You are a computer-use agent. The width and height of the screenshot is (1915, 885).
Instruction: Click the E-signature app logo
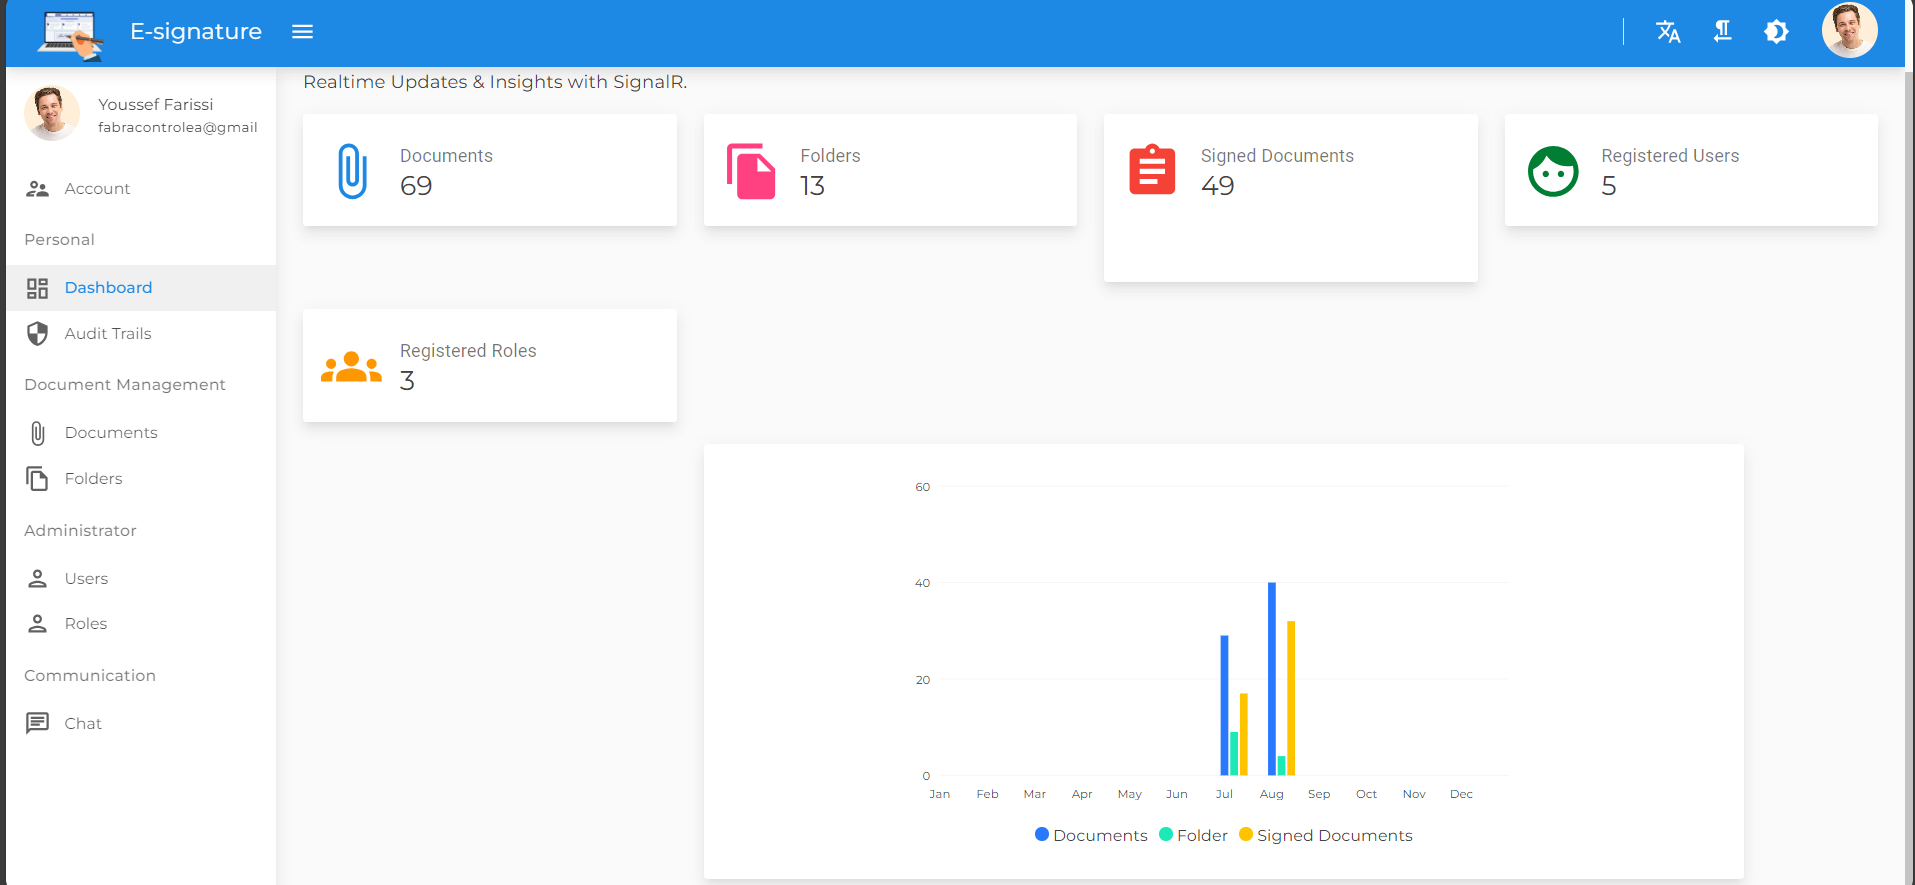[70, 34]
